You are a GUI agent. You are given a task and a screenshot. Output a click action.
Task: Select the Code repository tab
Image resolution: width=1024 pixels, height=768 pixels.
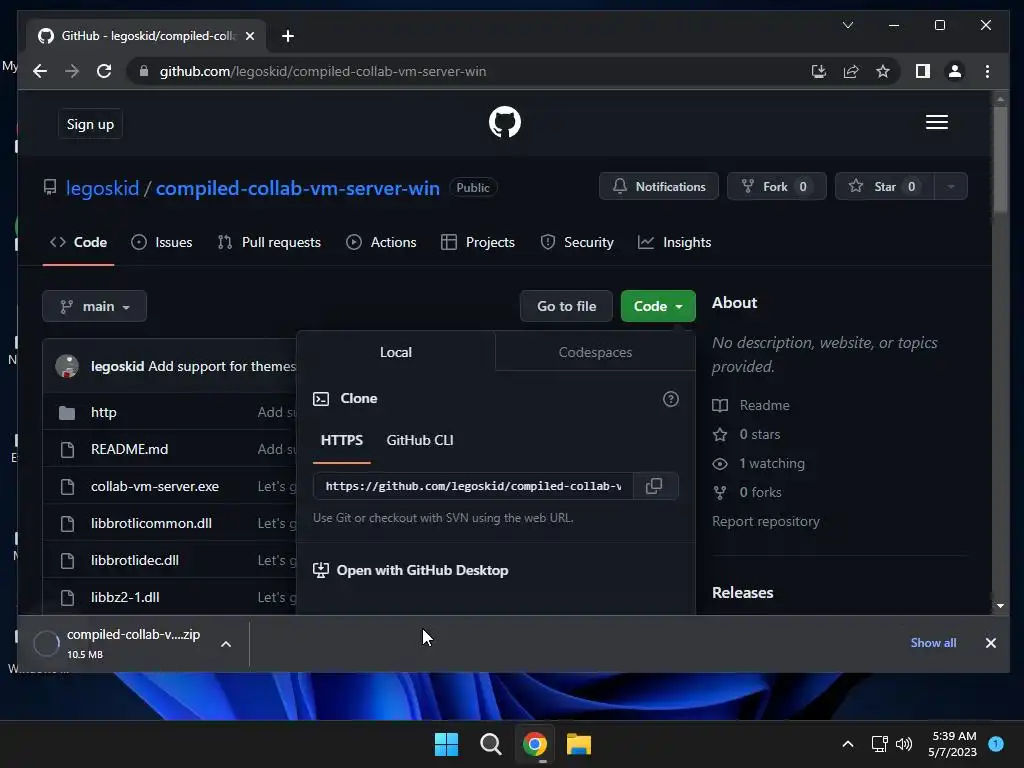pos(78,242)
